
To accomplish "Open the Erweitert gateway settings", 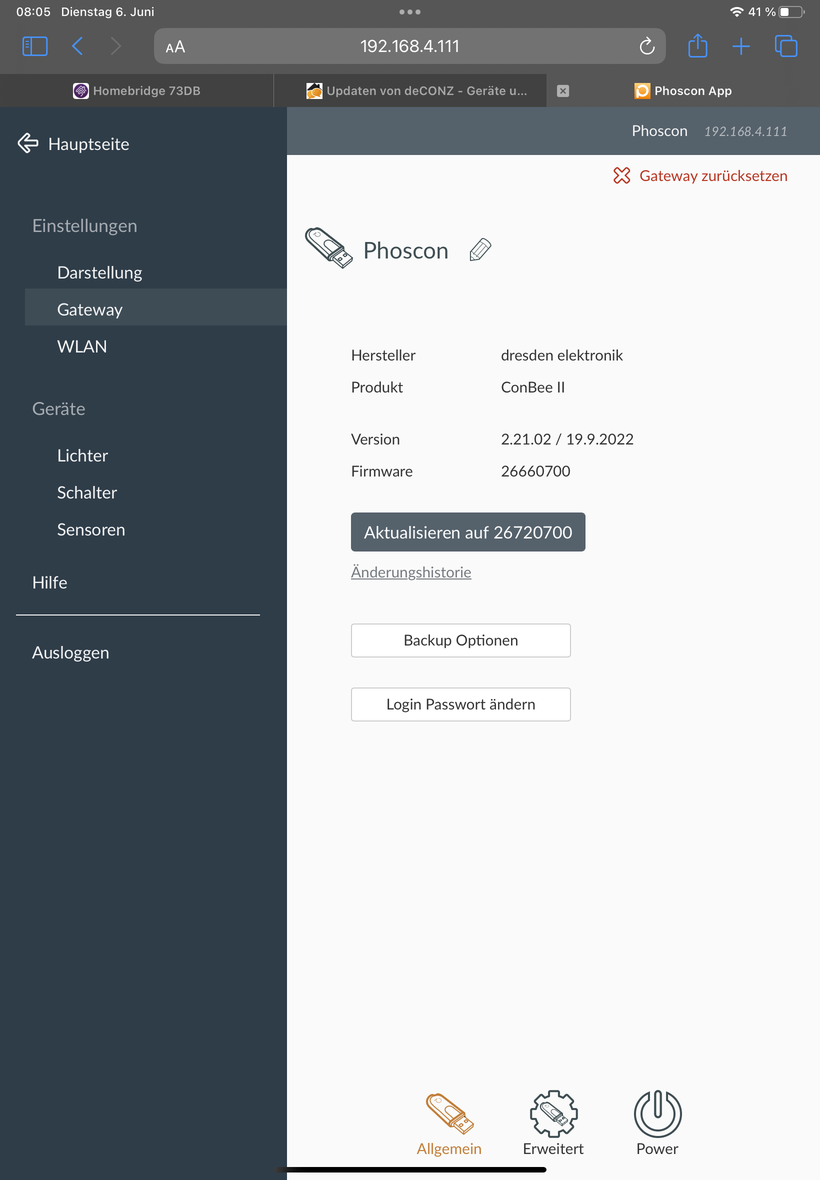I will click(x=553, y=1123).
